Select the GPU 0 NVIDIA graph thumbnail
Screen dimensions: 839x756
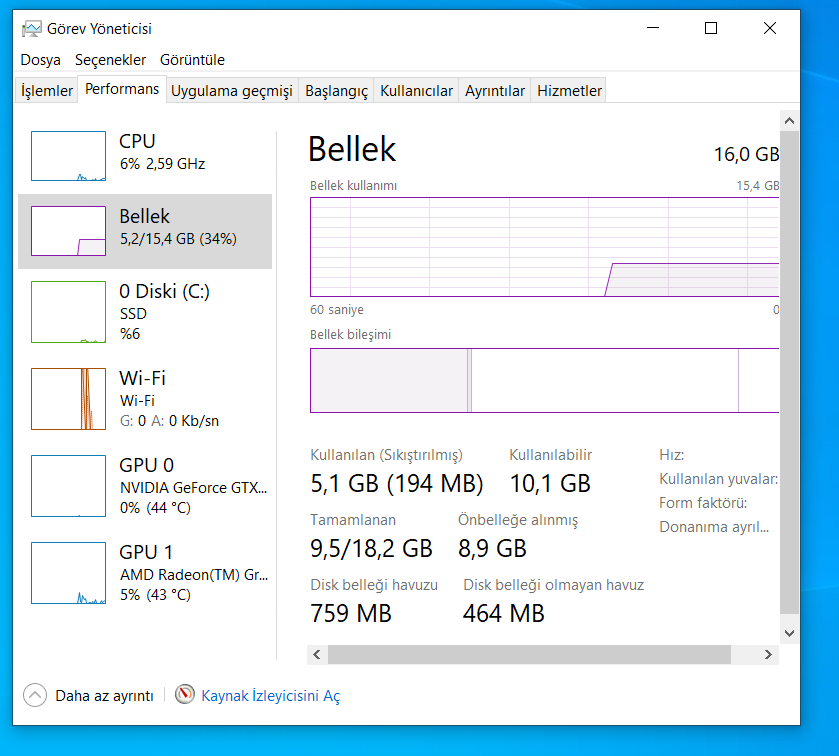(x=68, y=486)
